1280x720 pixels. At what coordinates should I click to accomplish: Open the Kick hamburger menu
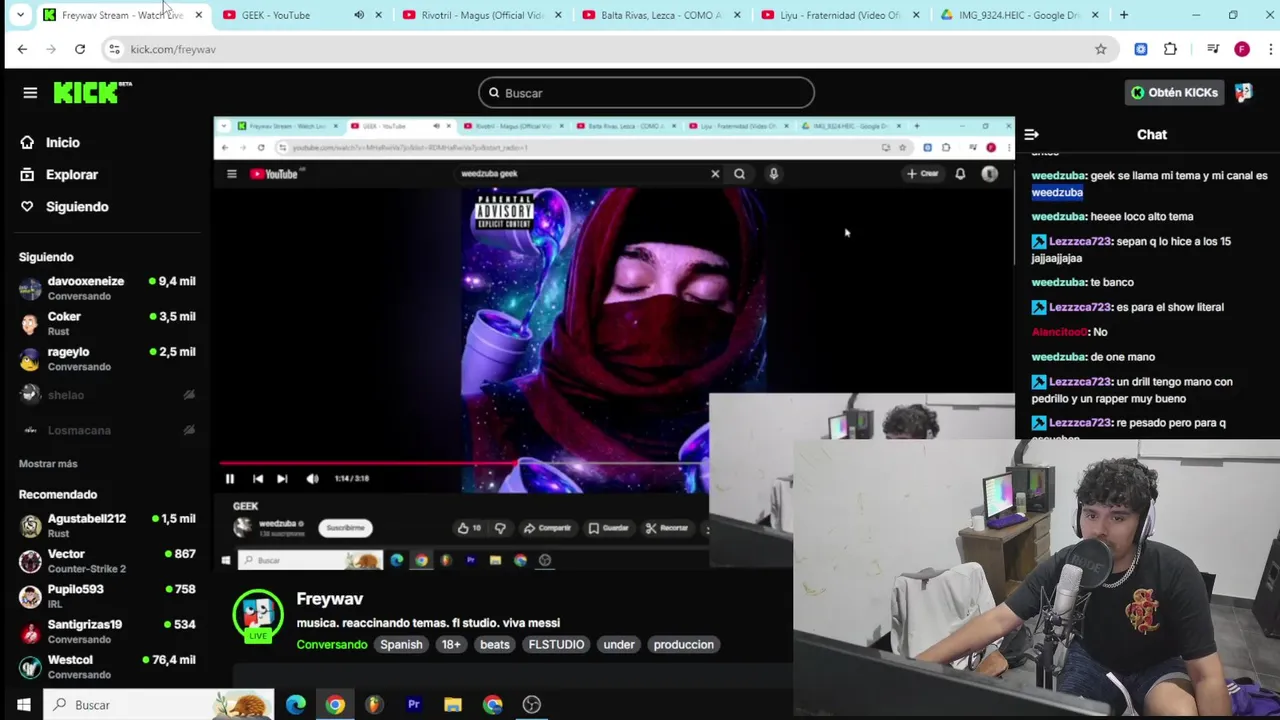coord(30,93)
